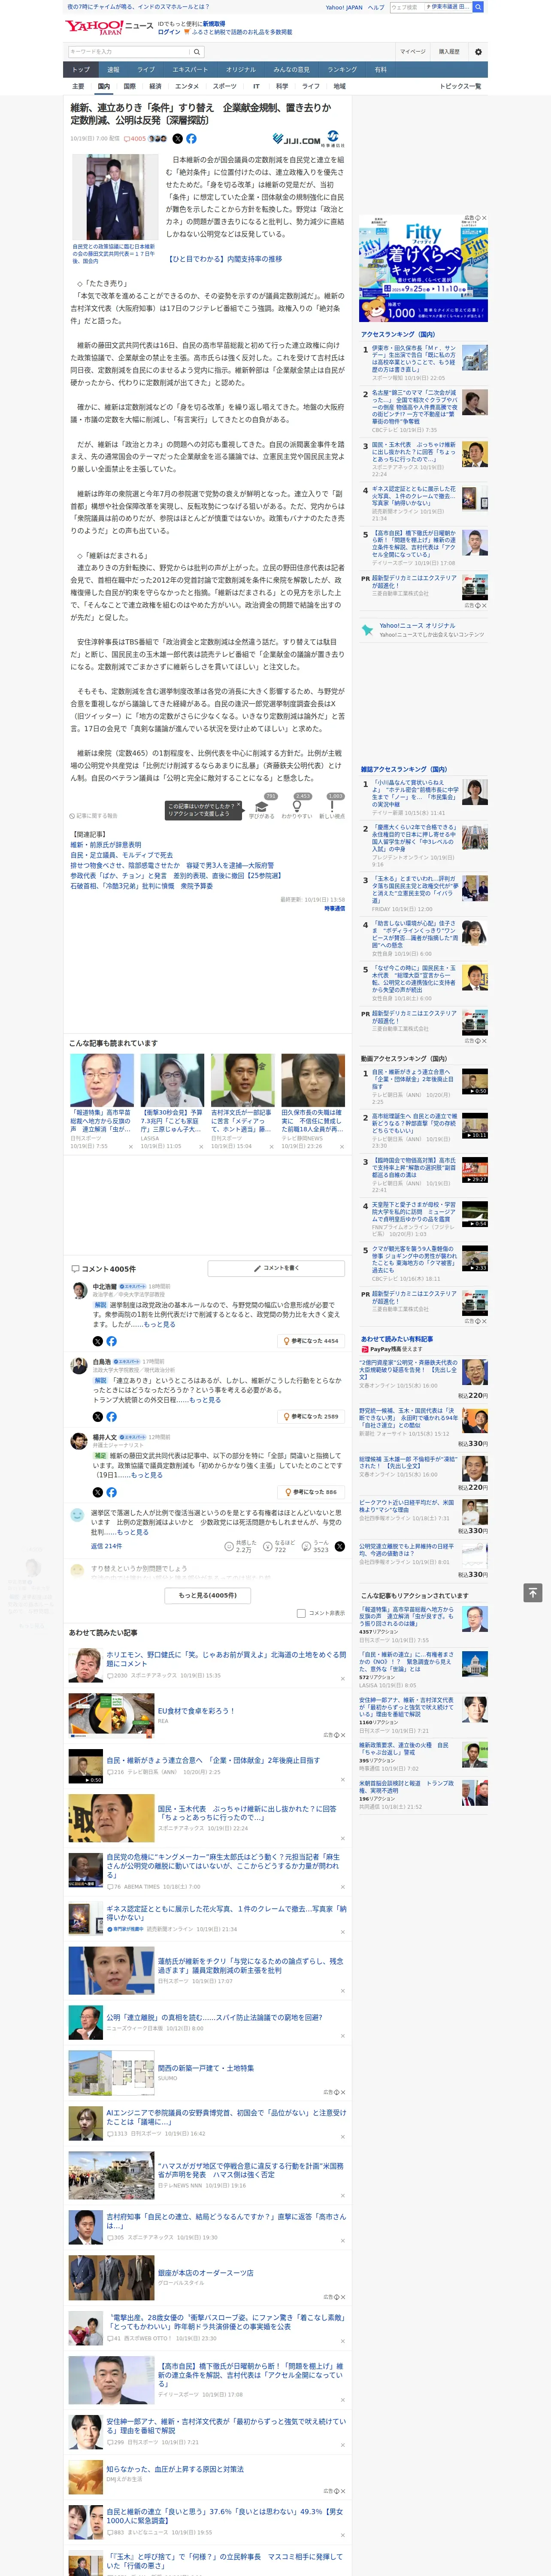Click the キーワードを入力 search field
Image resolution: width=551 pixels, height=2576 pixels.
129,52
